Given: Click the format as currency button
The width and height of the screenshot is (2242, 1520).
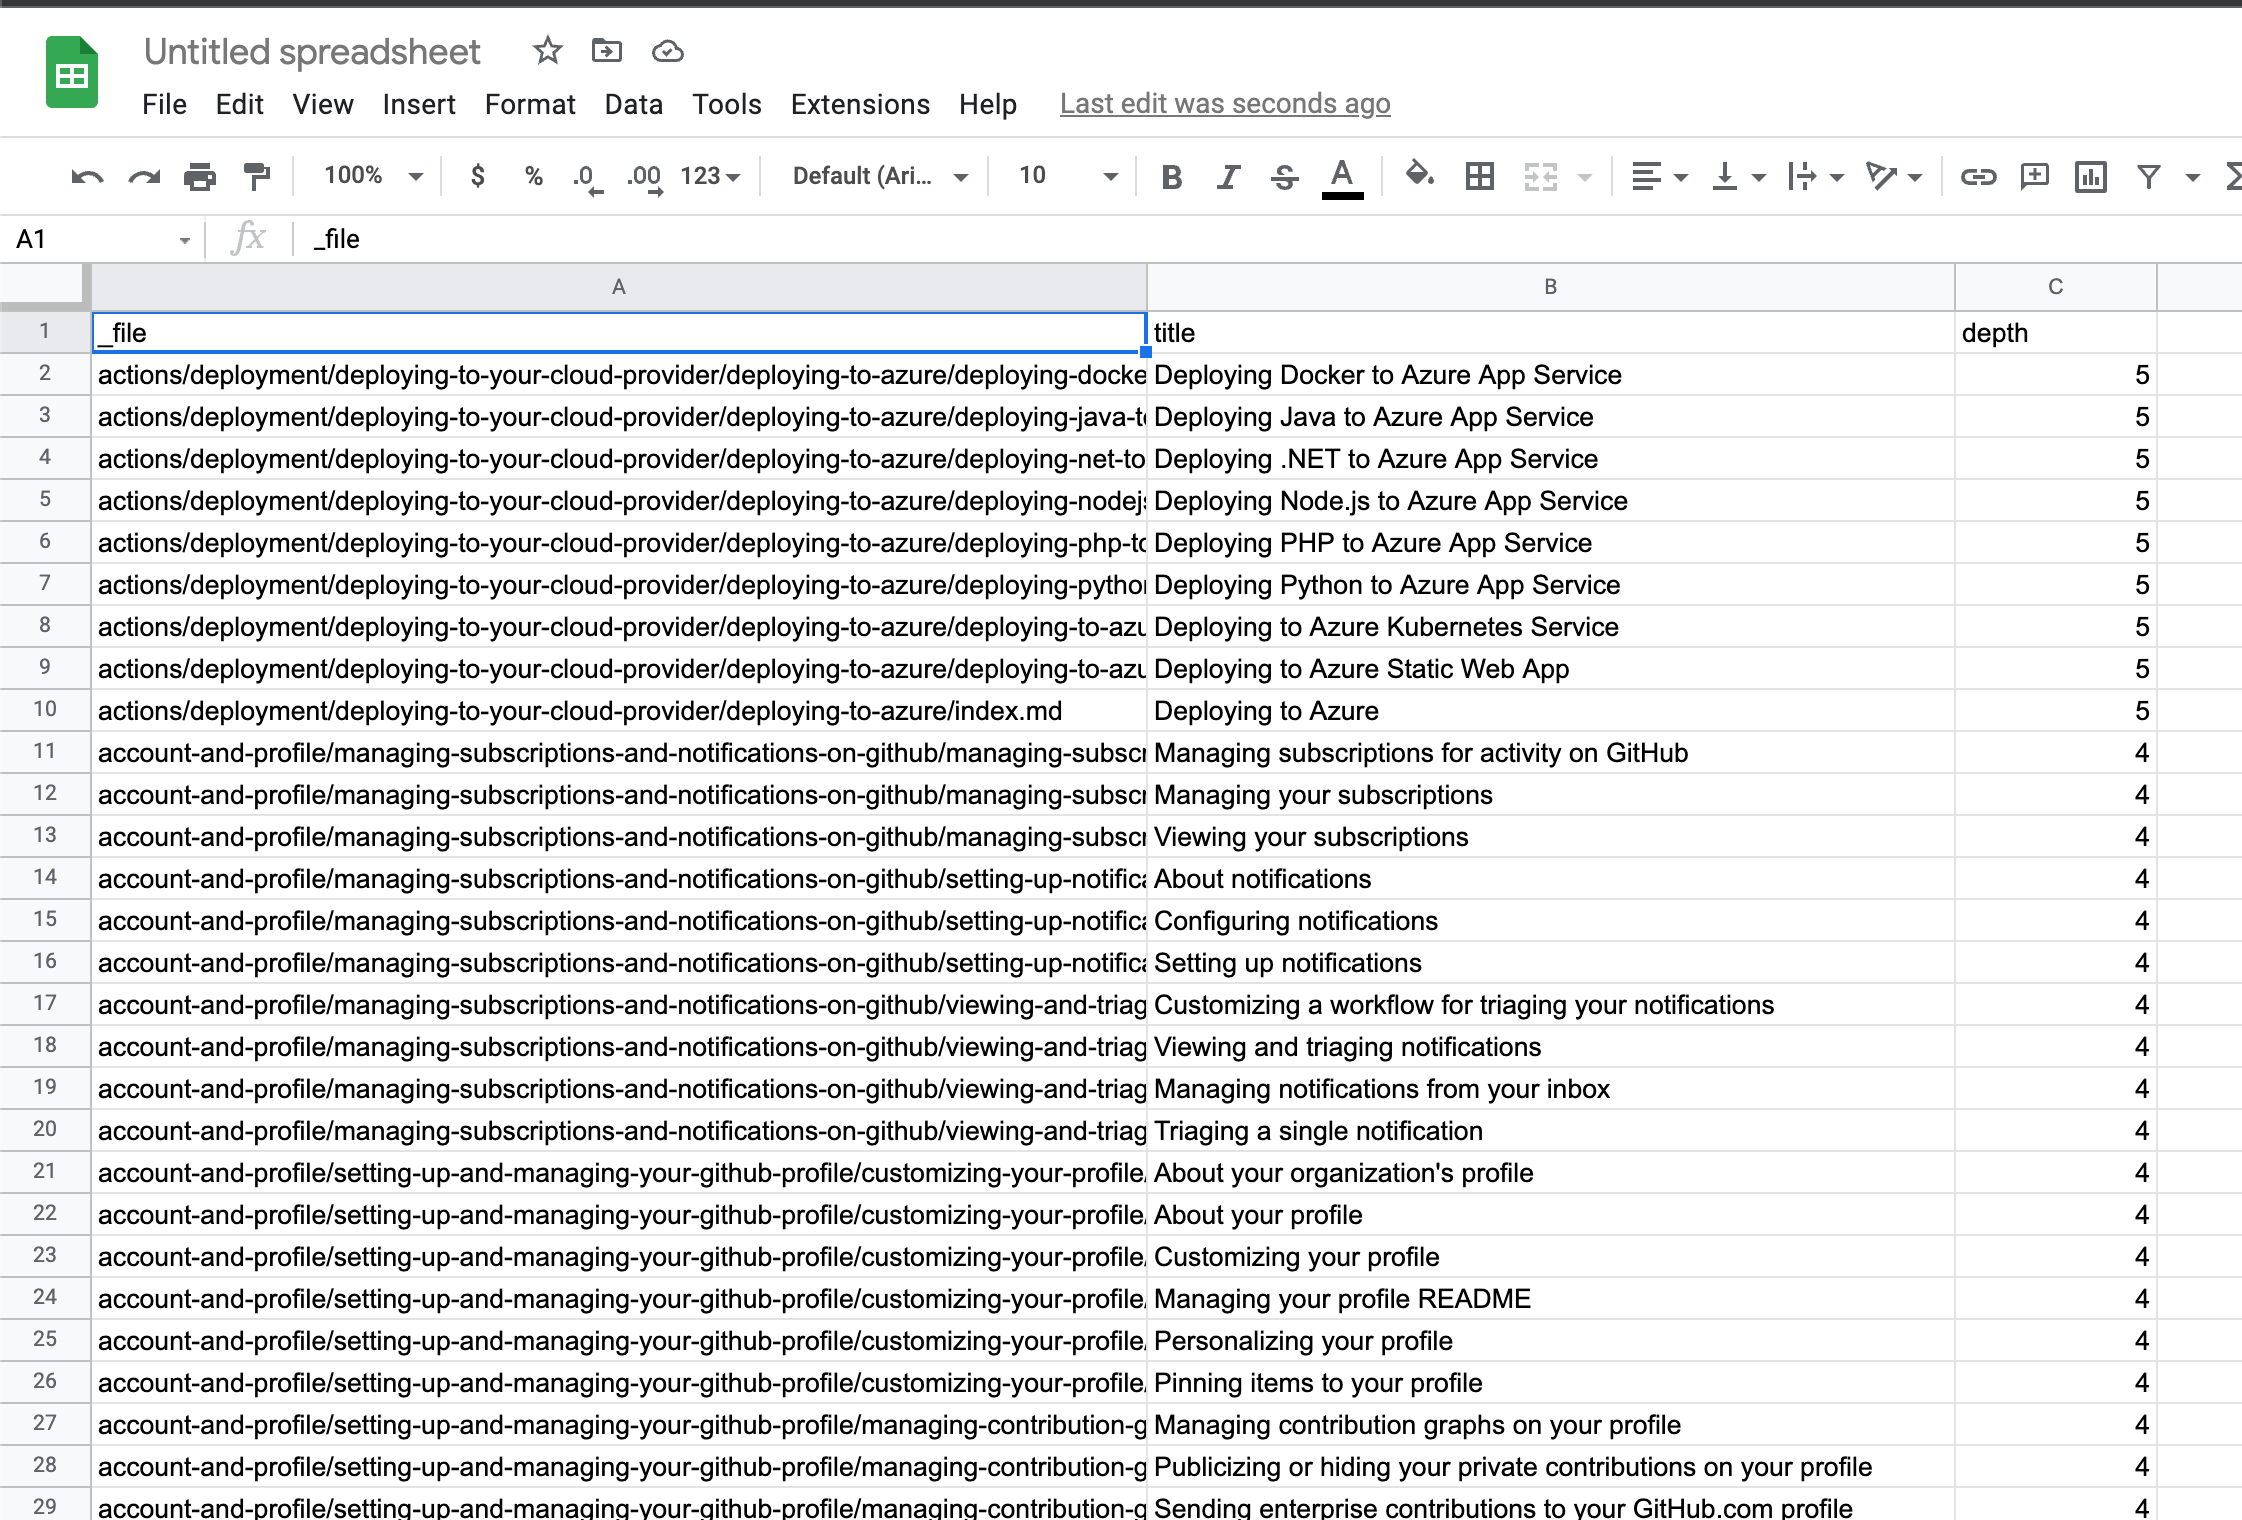Looking at the screenshot, I should 478,176.
